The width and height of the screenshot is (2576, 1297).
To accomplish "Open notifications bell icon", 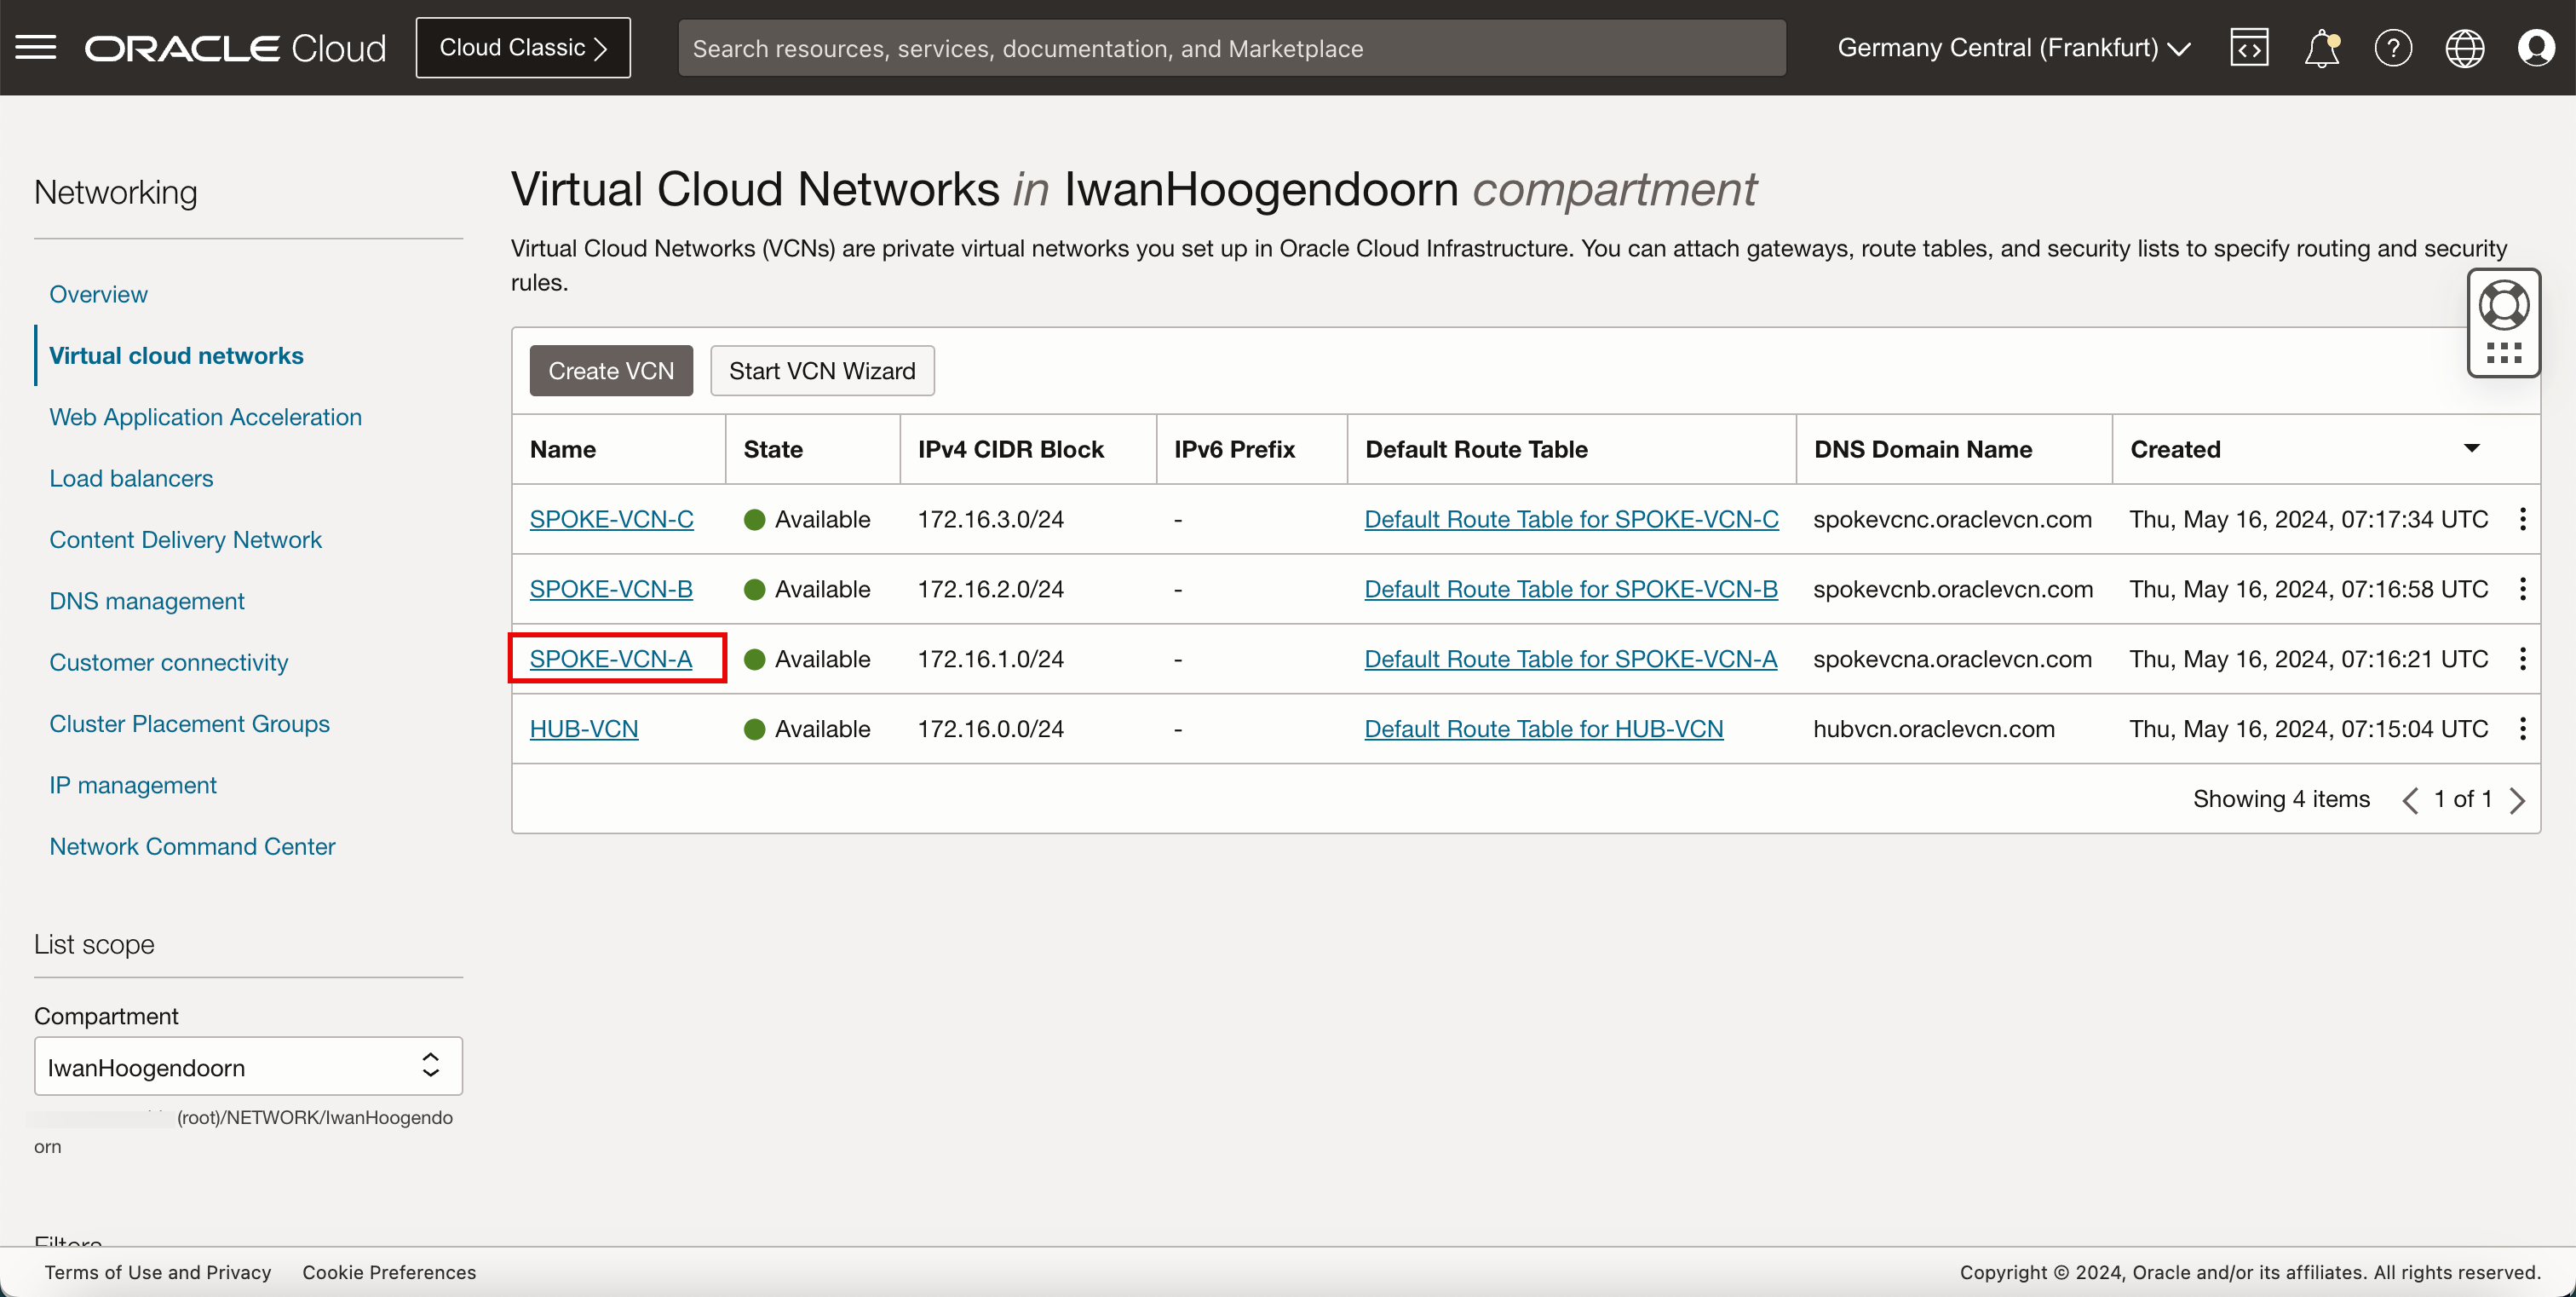I will [x=2323, y=48].
